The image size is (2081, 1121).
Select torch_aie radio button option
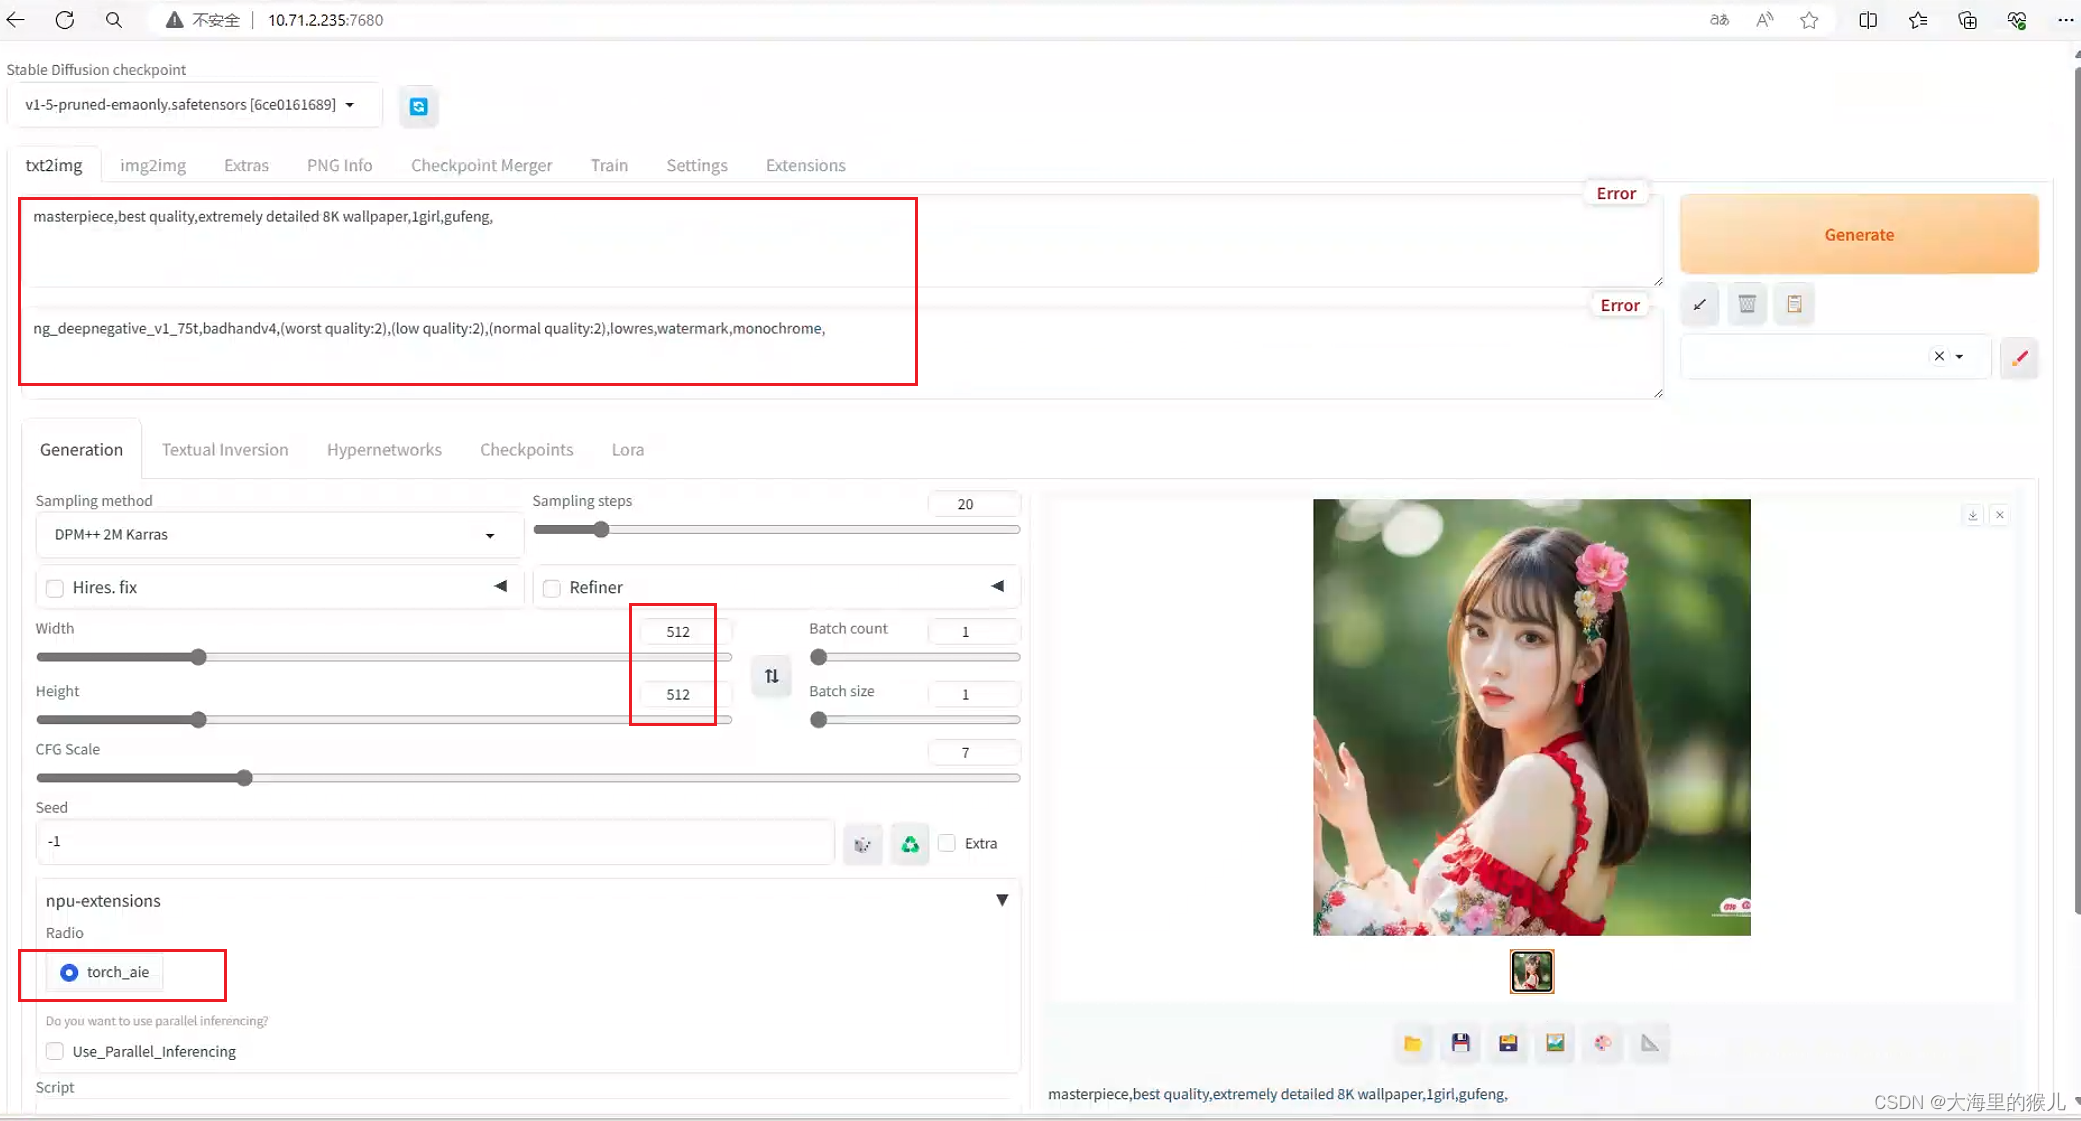click(69, 972)
